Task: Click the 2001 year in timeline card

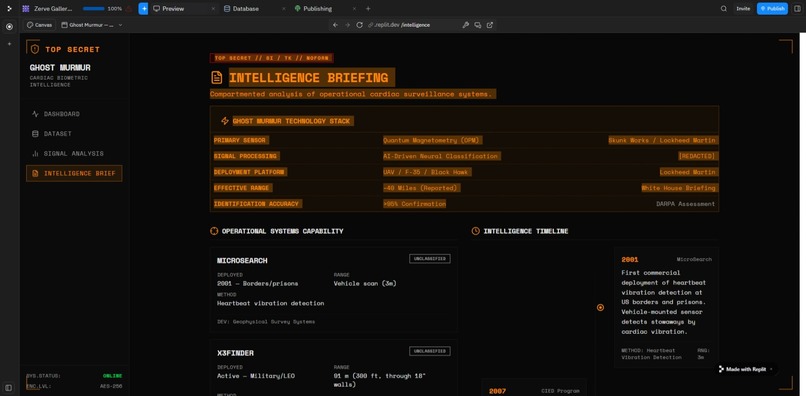Action: 630,260
